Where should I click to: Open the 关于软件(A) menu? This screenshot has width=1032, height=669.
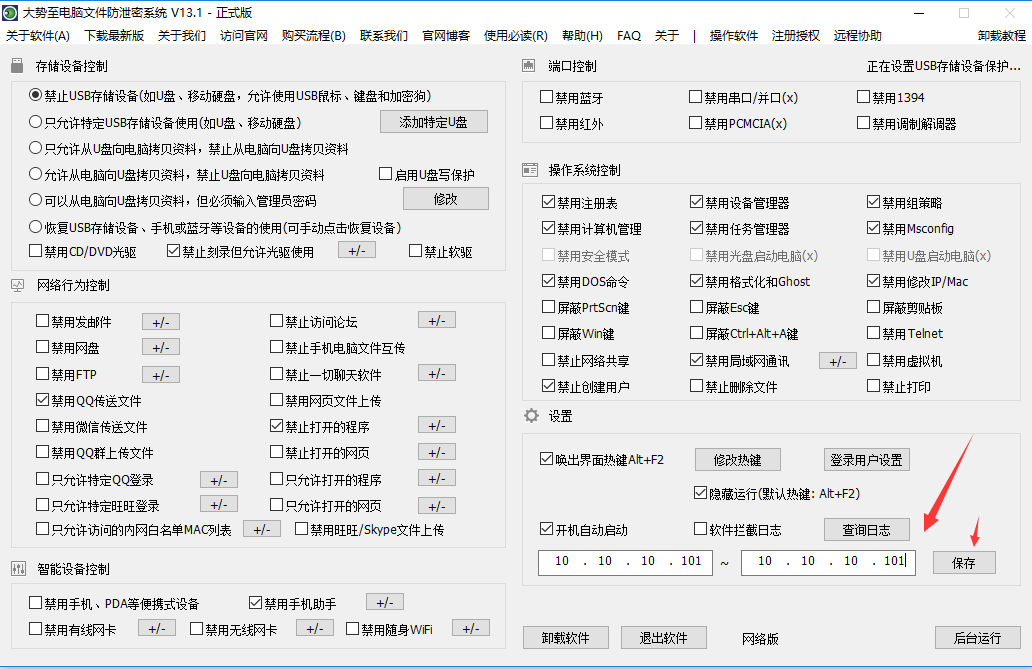(38, 36)
